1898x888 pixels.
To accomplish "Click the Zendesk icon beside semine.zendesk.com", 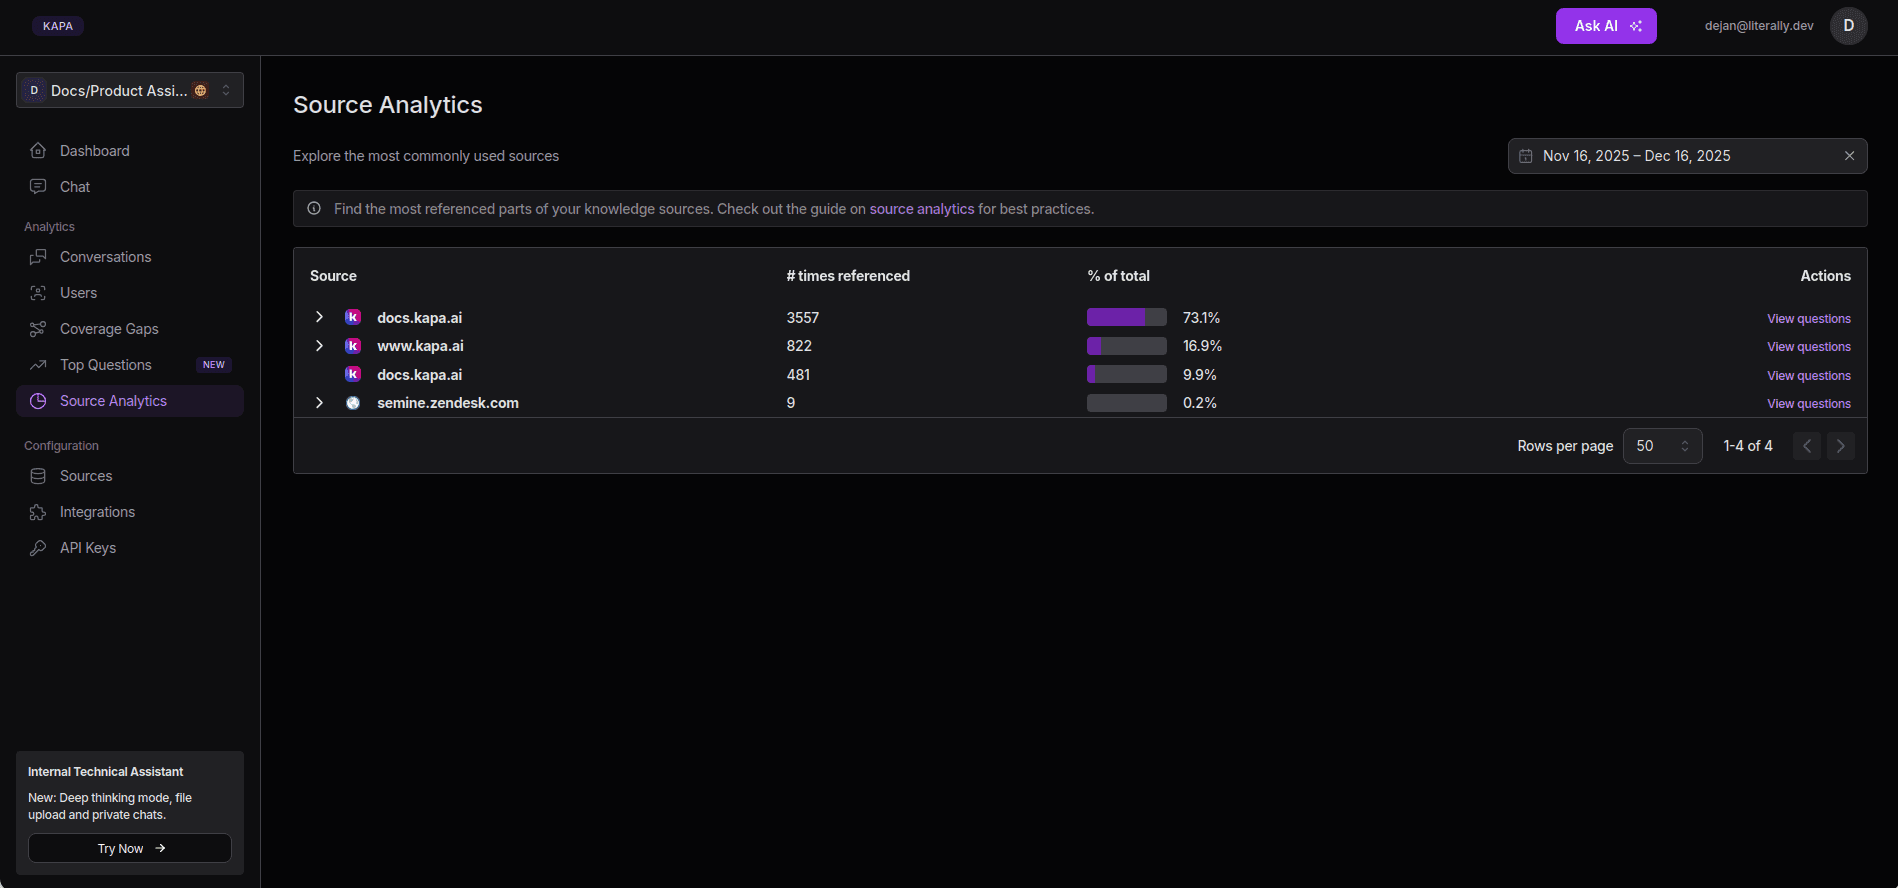I will tap(353, 403).
